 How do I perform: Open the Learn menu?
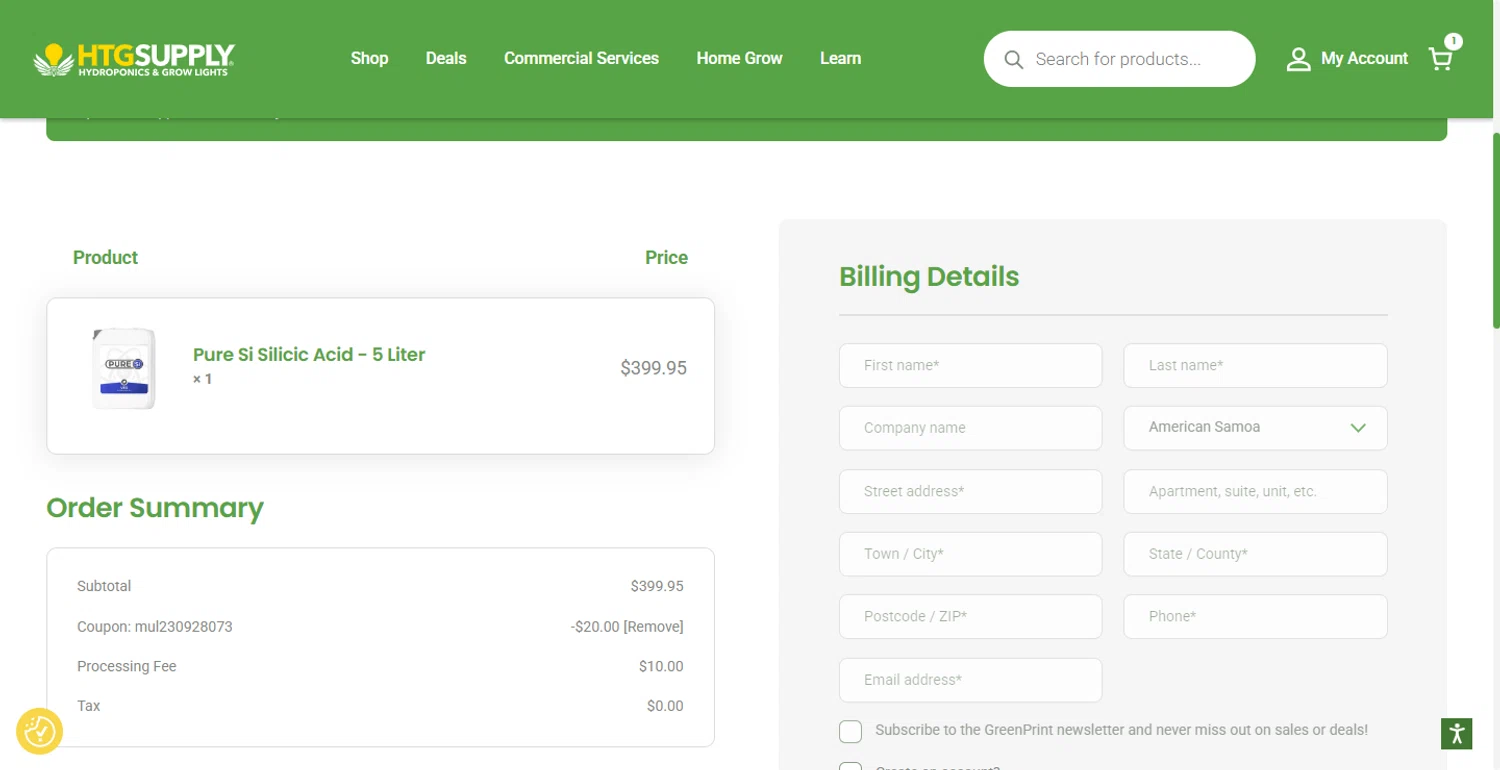coord(840,58)
